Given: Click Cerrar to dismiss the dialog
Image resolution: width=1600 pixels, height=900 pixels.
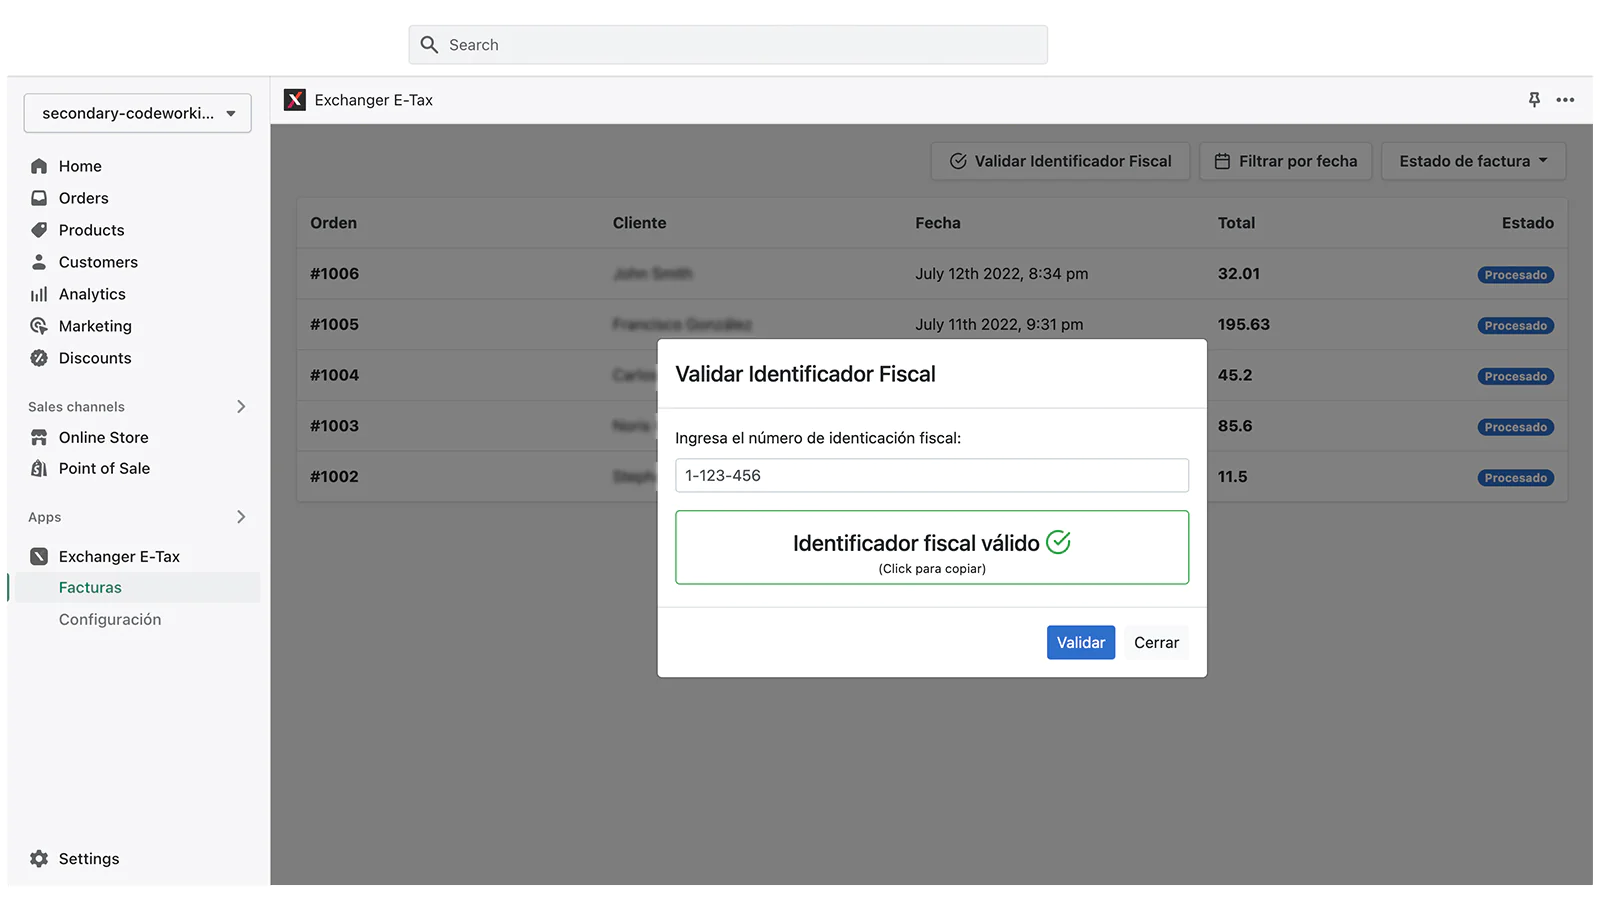Looking at the screenshot, I should click(x=1156, y=643).
